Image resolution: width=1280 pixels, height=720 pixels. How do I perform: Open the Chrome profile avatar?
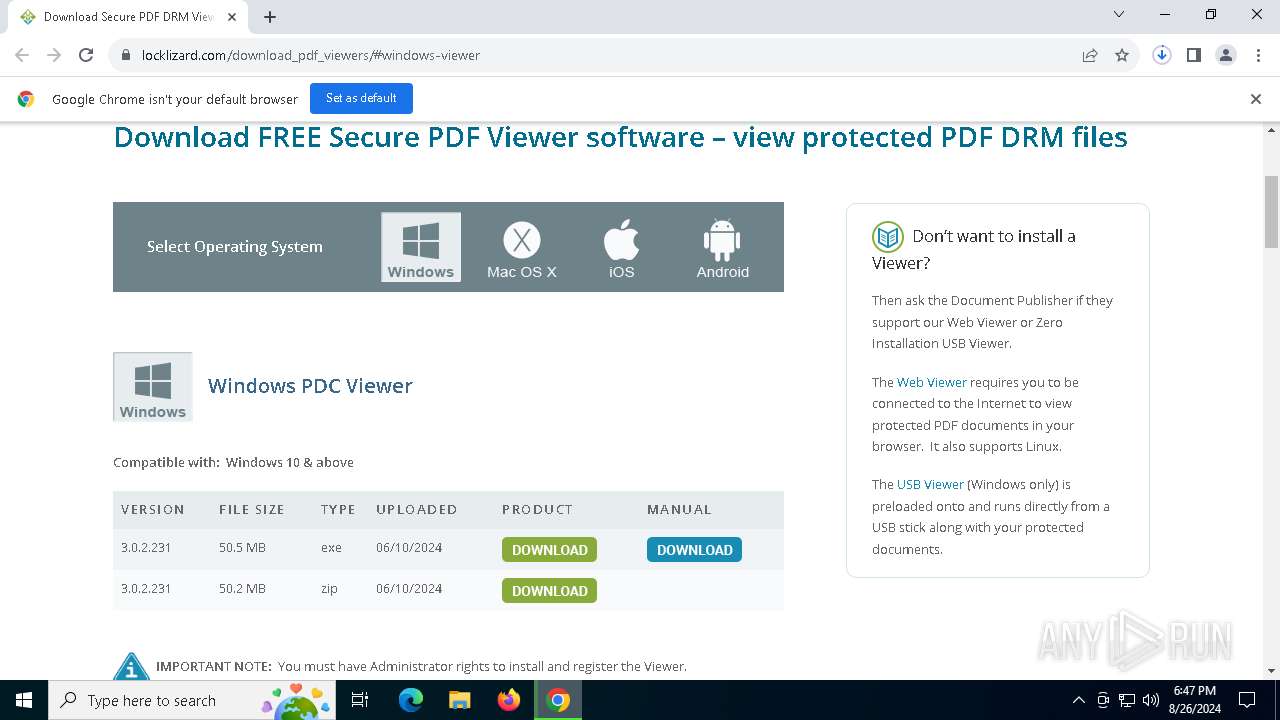tap(1226, 55)
